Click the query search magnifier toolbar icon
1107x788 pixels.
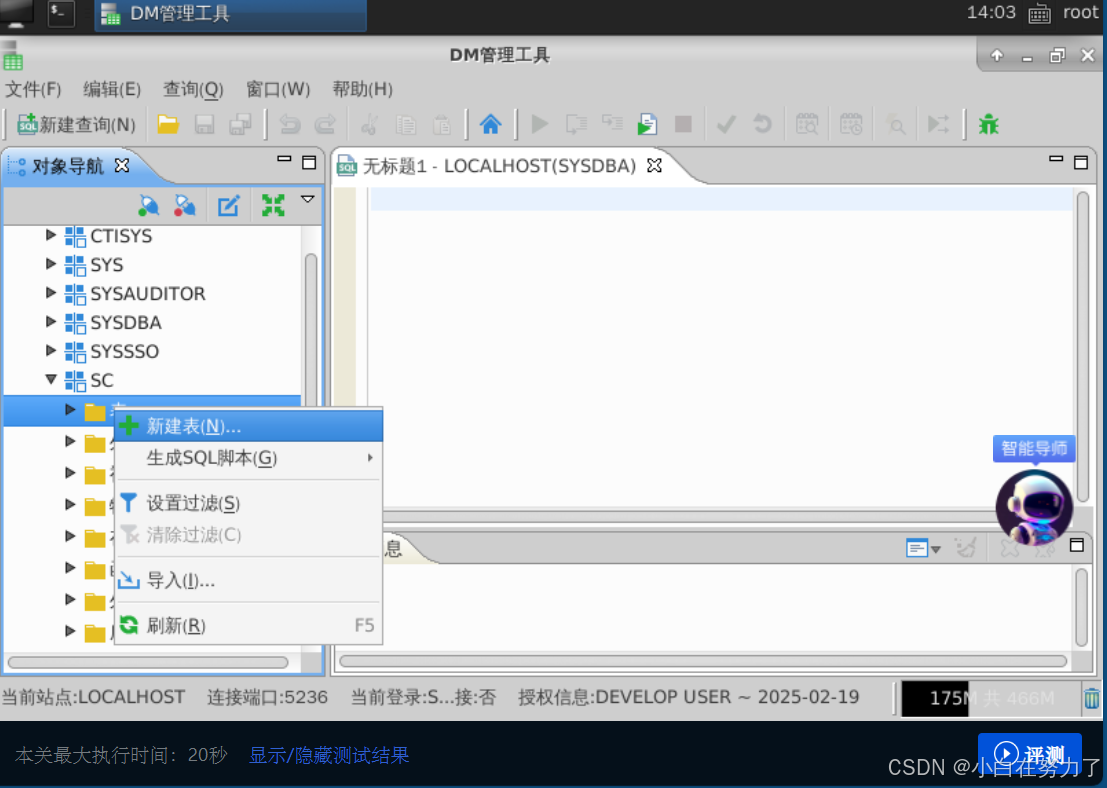(x=895, y=125)
